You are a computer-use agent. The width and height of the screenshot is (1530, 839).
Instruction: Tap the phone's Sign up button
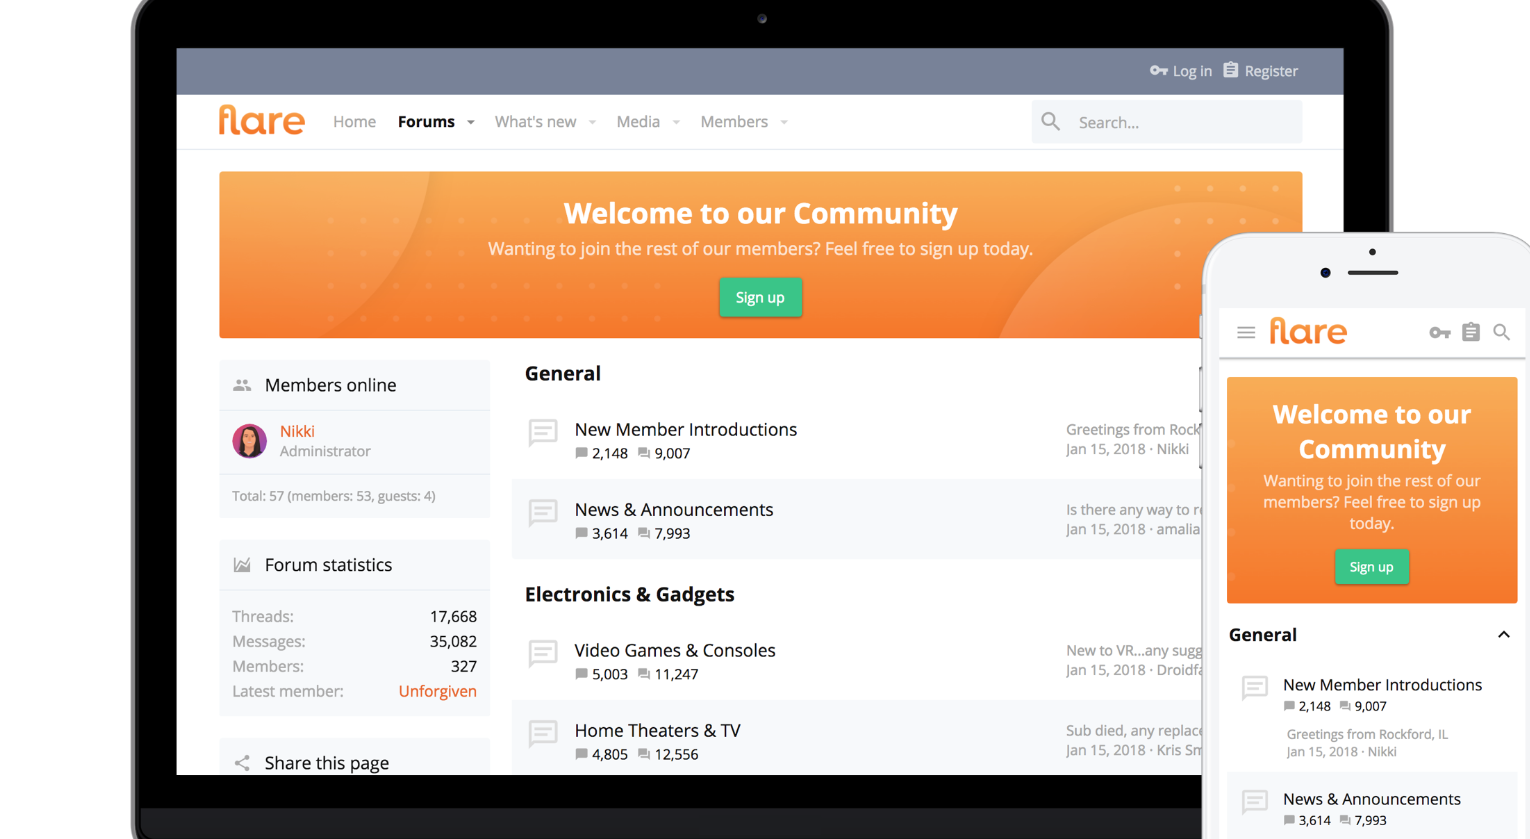(x=1371, y=567)
